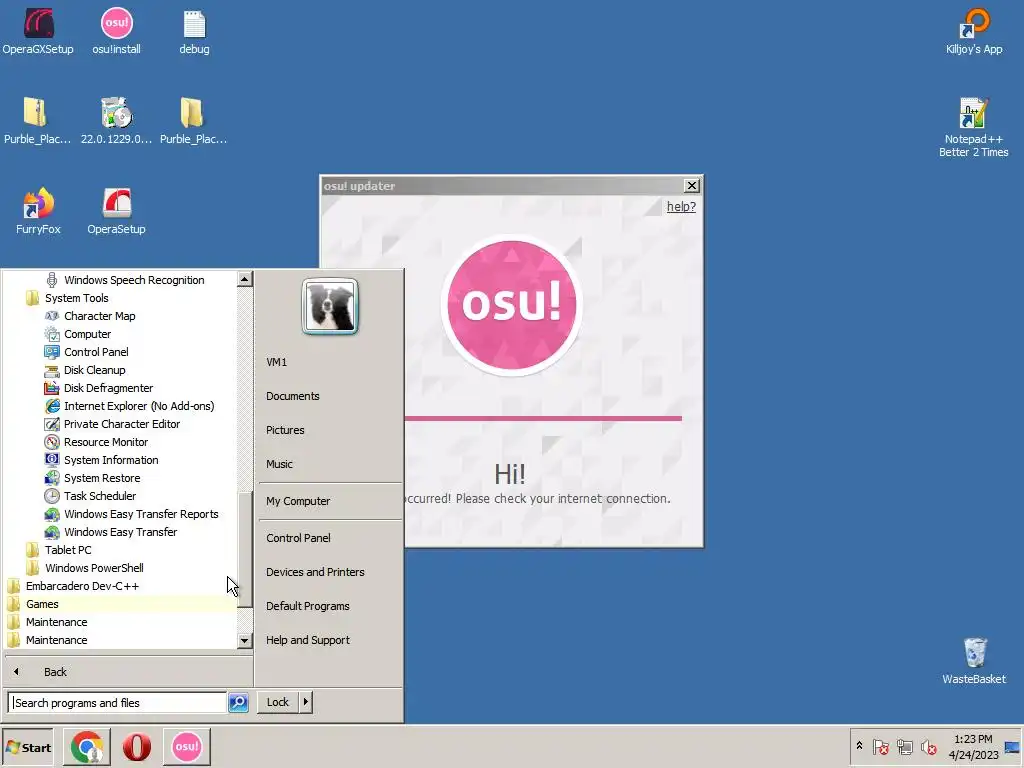Screen dimensions: 1024x768
Task: Open Opera from the taskbar
Action: point(136,747)
